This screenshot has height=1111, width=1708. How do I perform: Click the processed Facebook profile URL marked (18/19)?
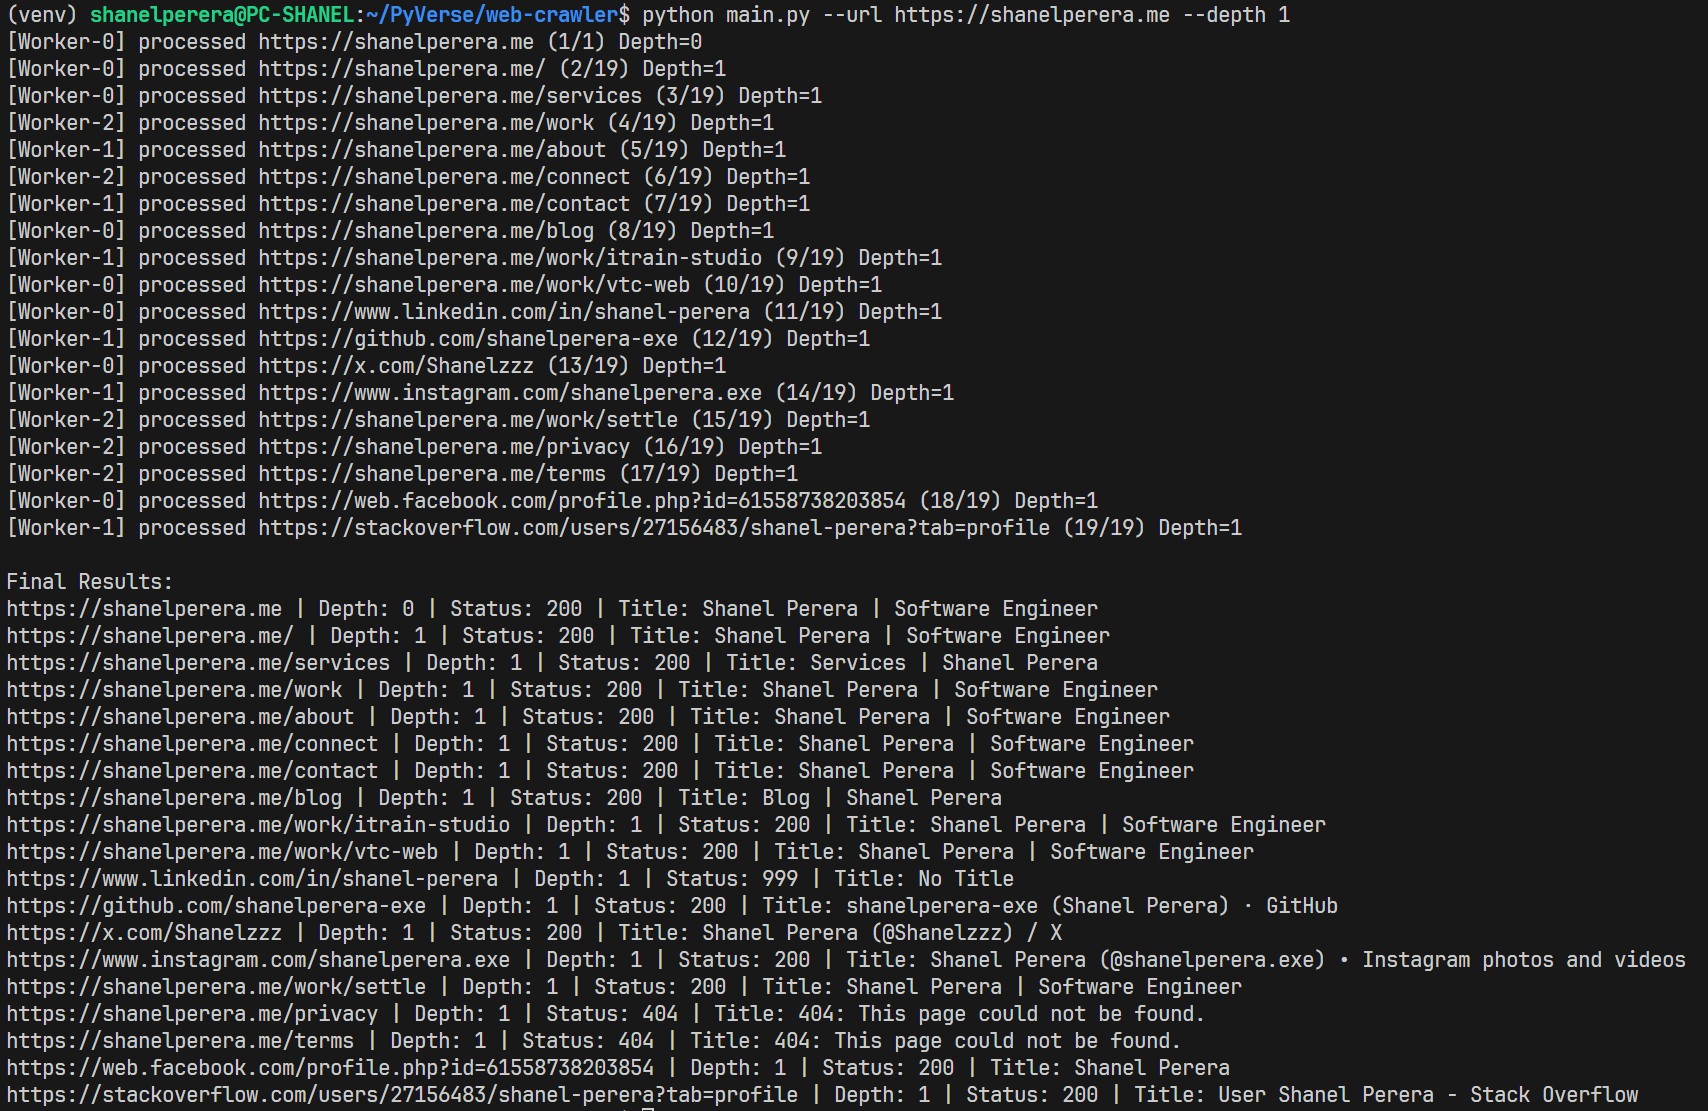(x=582, y=501)
